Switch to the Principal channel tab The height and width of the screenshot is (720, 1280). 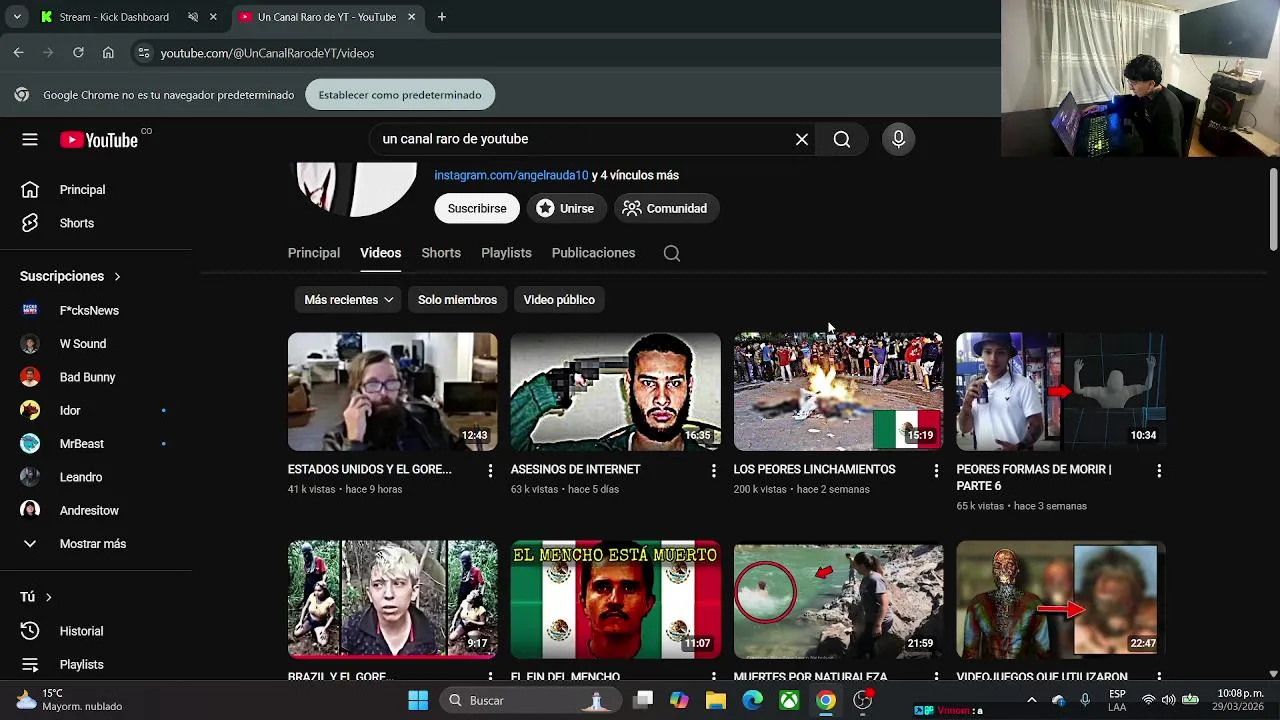(314, 253)
